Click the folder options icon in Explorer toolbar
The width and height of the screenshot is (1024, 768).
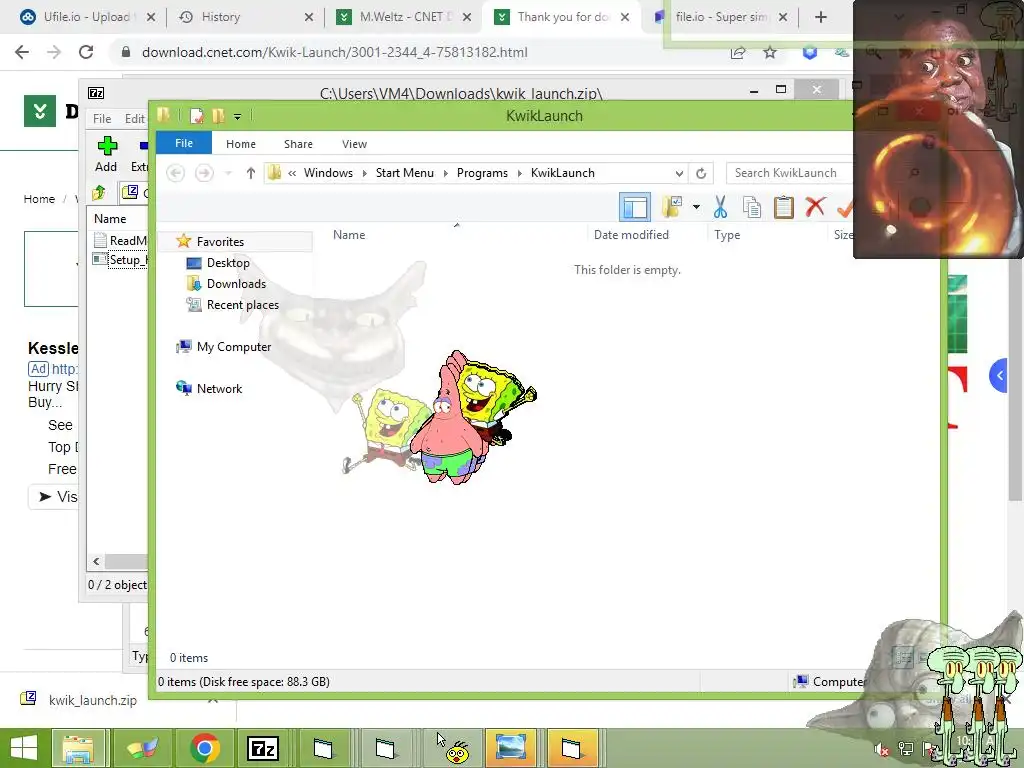672,207
